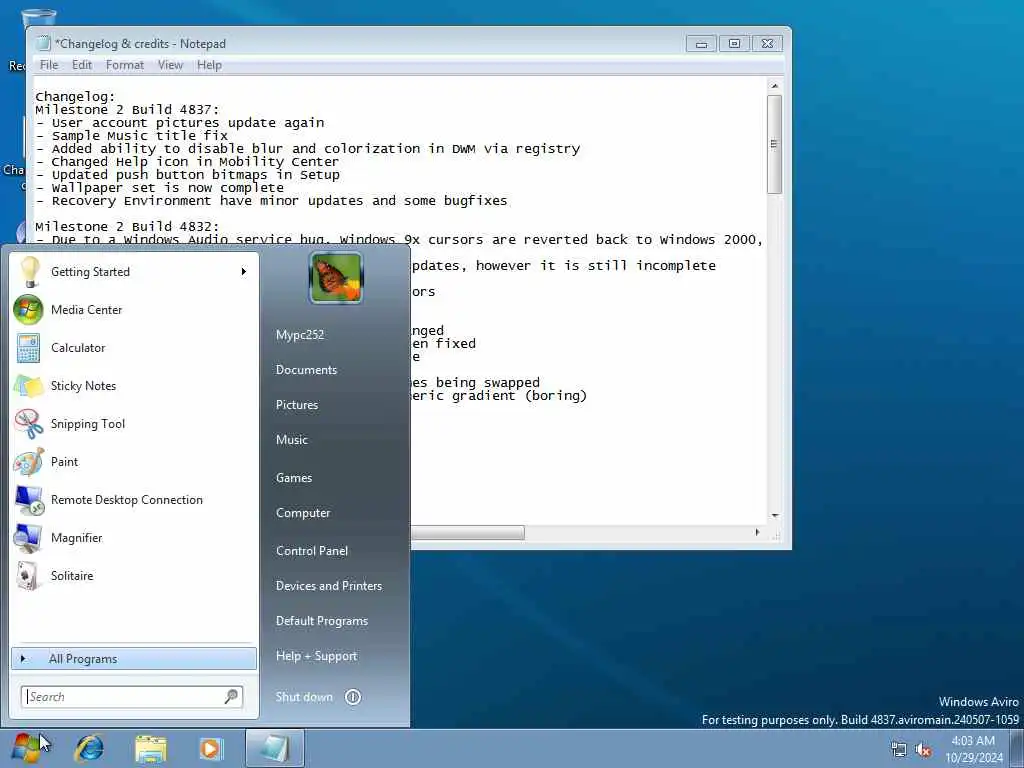Screen dimensions: 1024x768
Task: Click the Notepad title bar icon
Action: 43,43
